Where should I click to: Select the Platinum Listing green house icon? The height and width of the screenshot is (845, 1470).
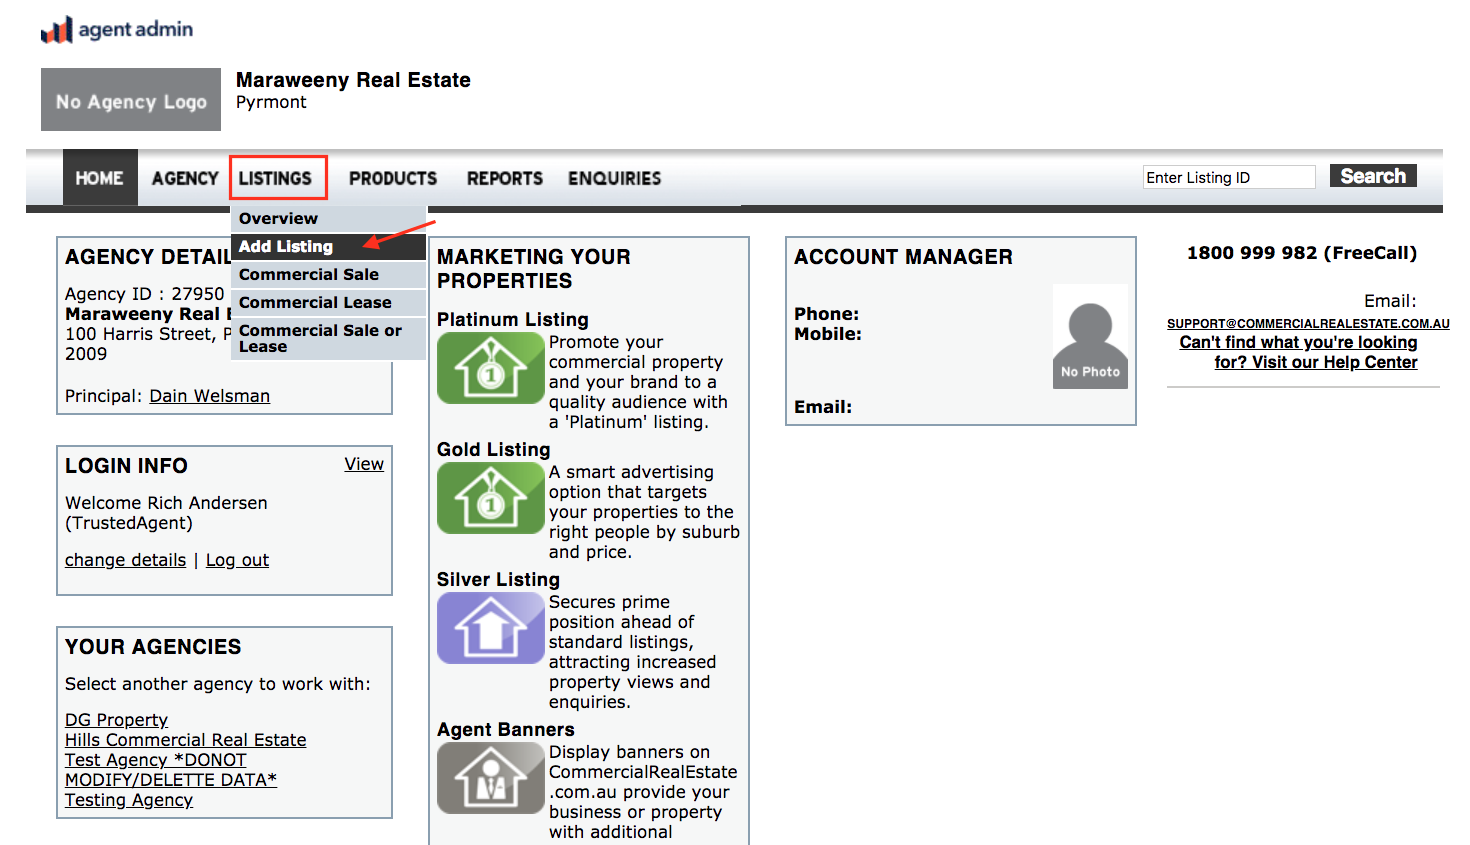point(490,368)
